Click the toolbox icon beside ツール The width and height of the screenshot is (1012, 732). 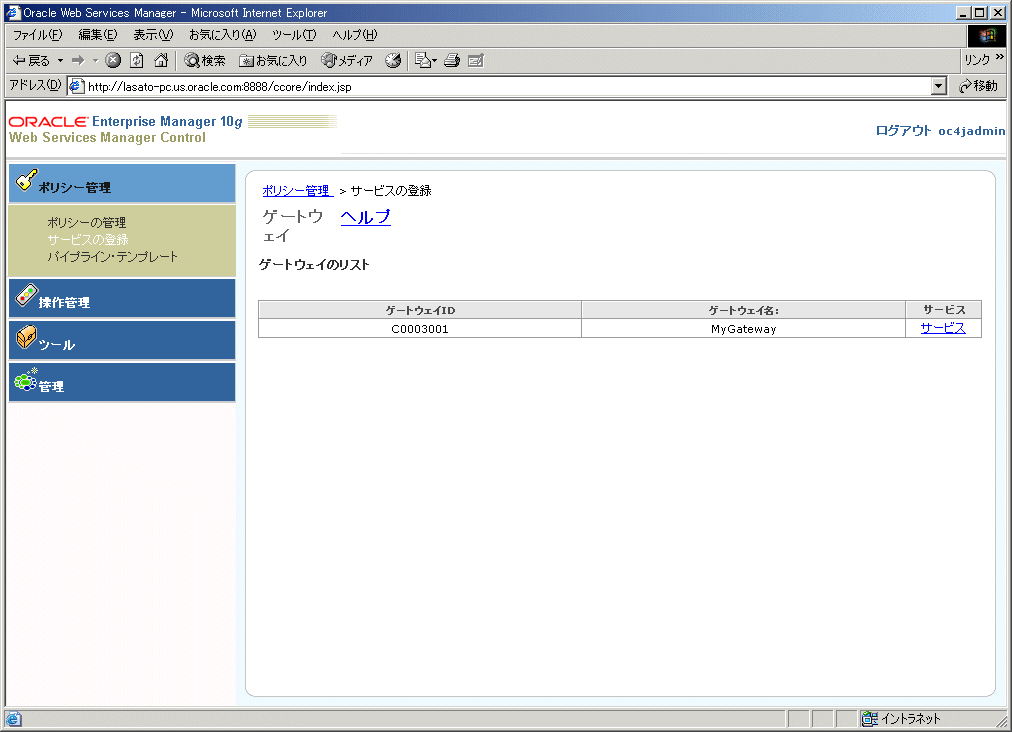pyautogui.click(x=26, y=337)
